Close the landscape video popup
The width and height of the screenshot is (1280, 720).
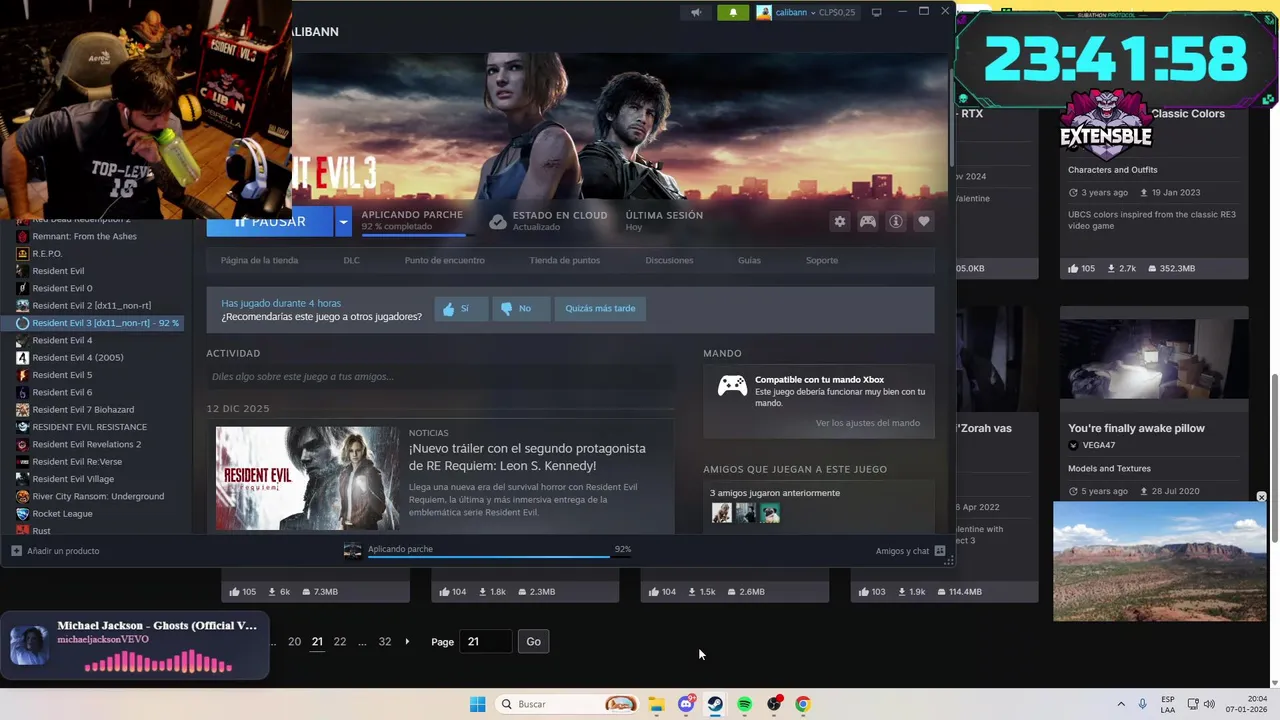(1261, 497)
